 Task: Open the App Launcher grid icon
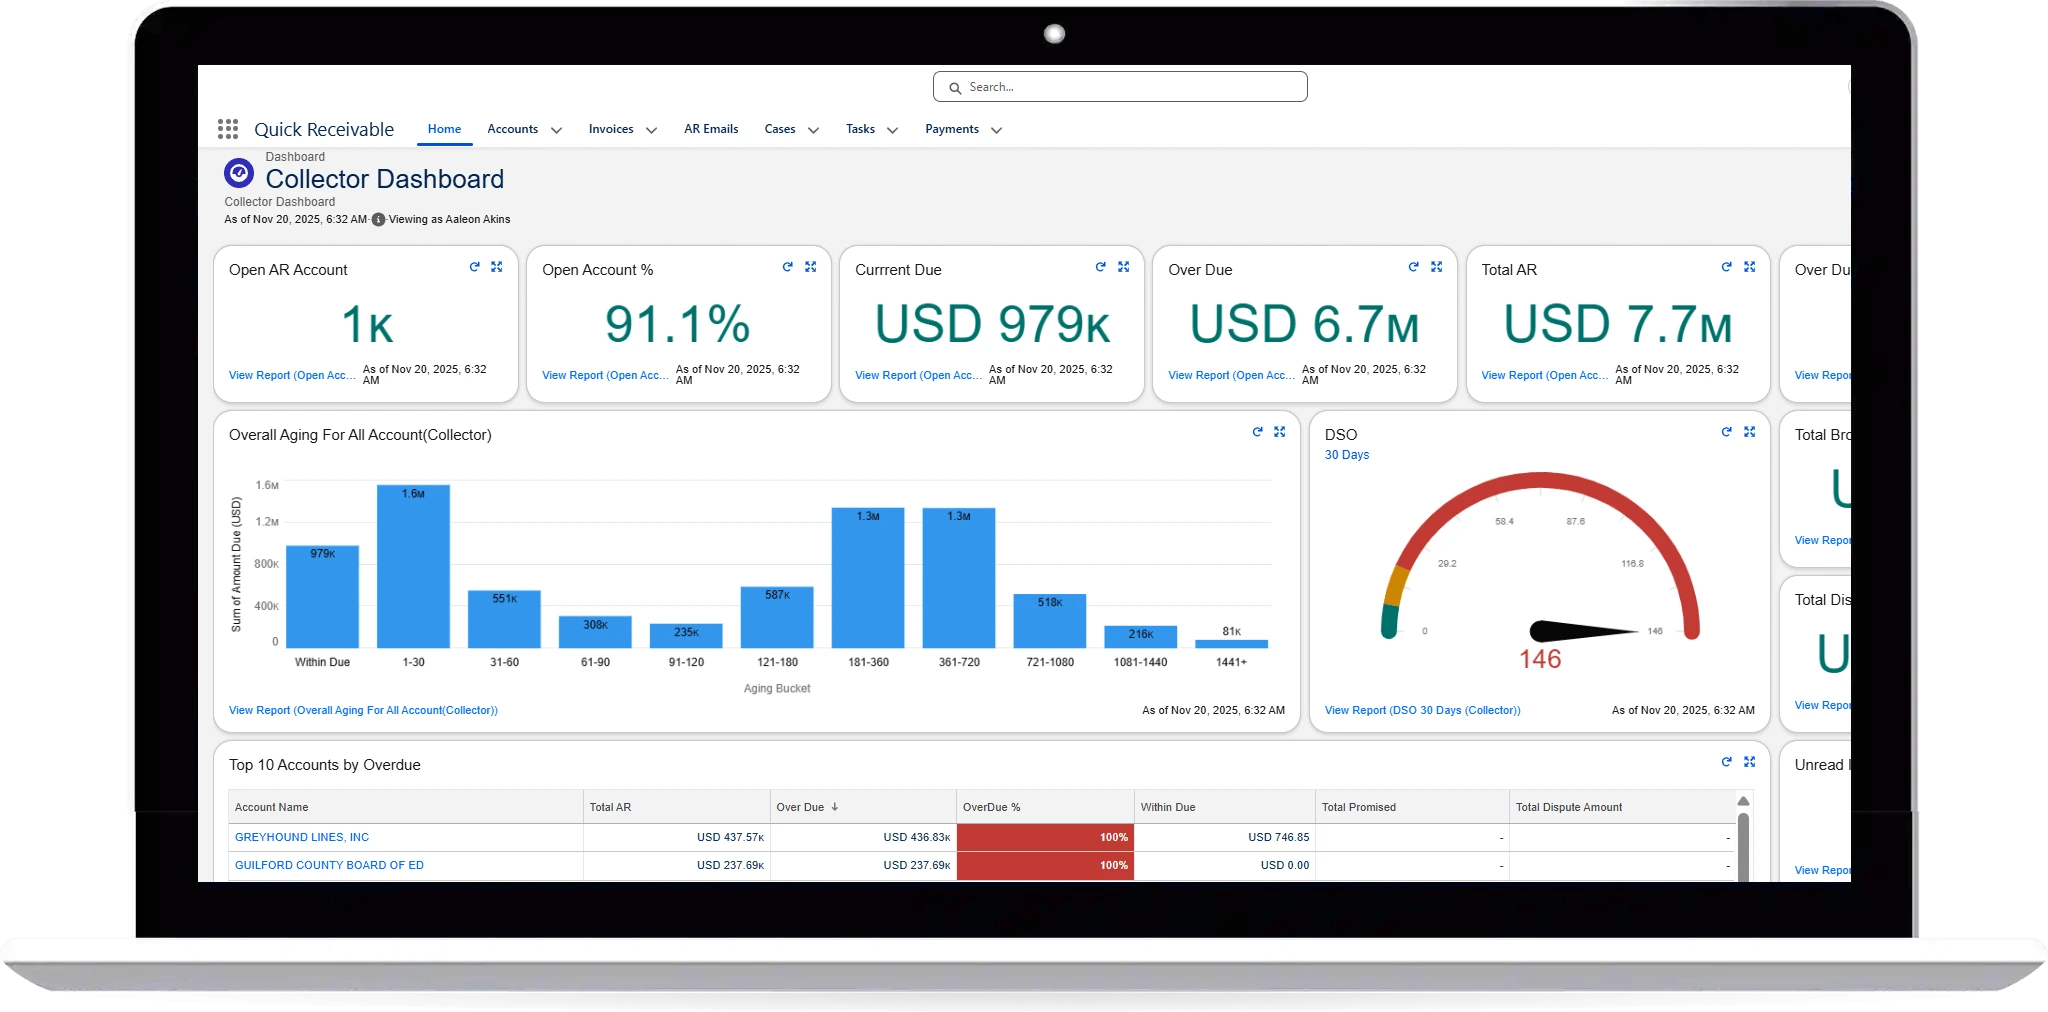pyautogui.click(x=228, y=129)
